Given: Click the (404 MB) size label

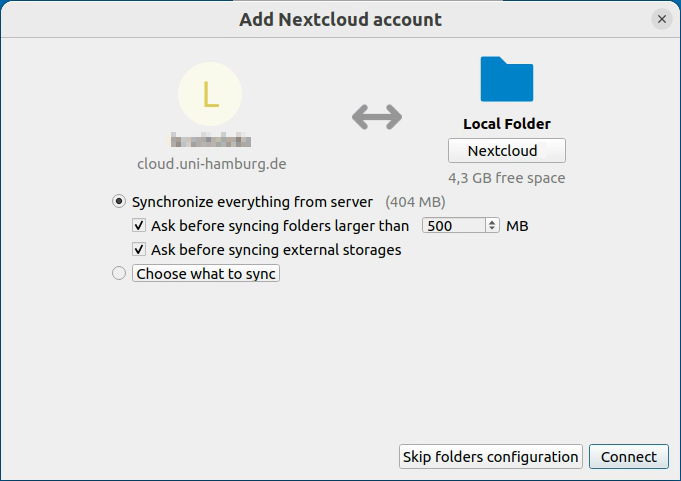Looking at the screenshot, I should point(415,202).
